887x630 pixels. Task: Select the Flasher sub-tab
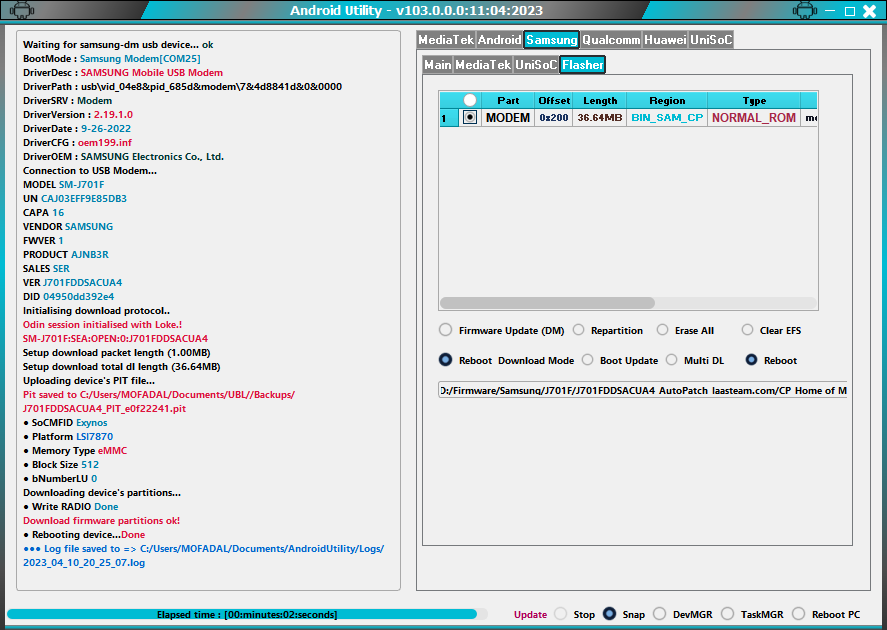pos(583,65)
